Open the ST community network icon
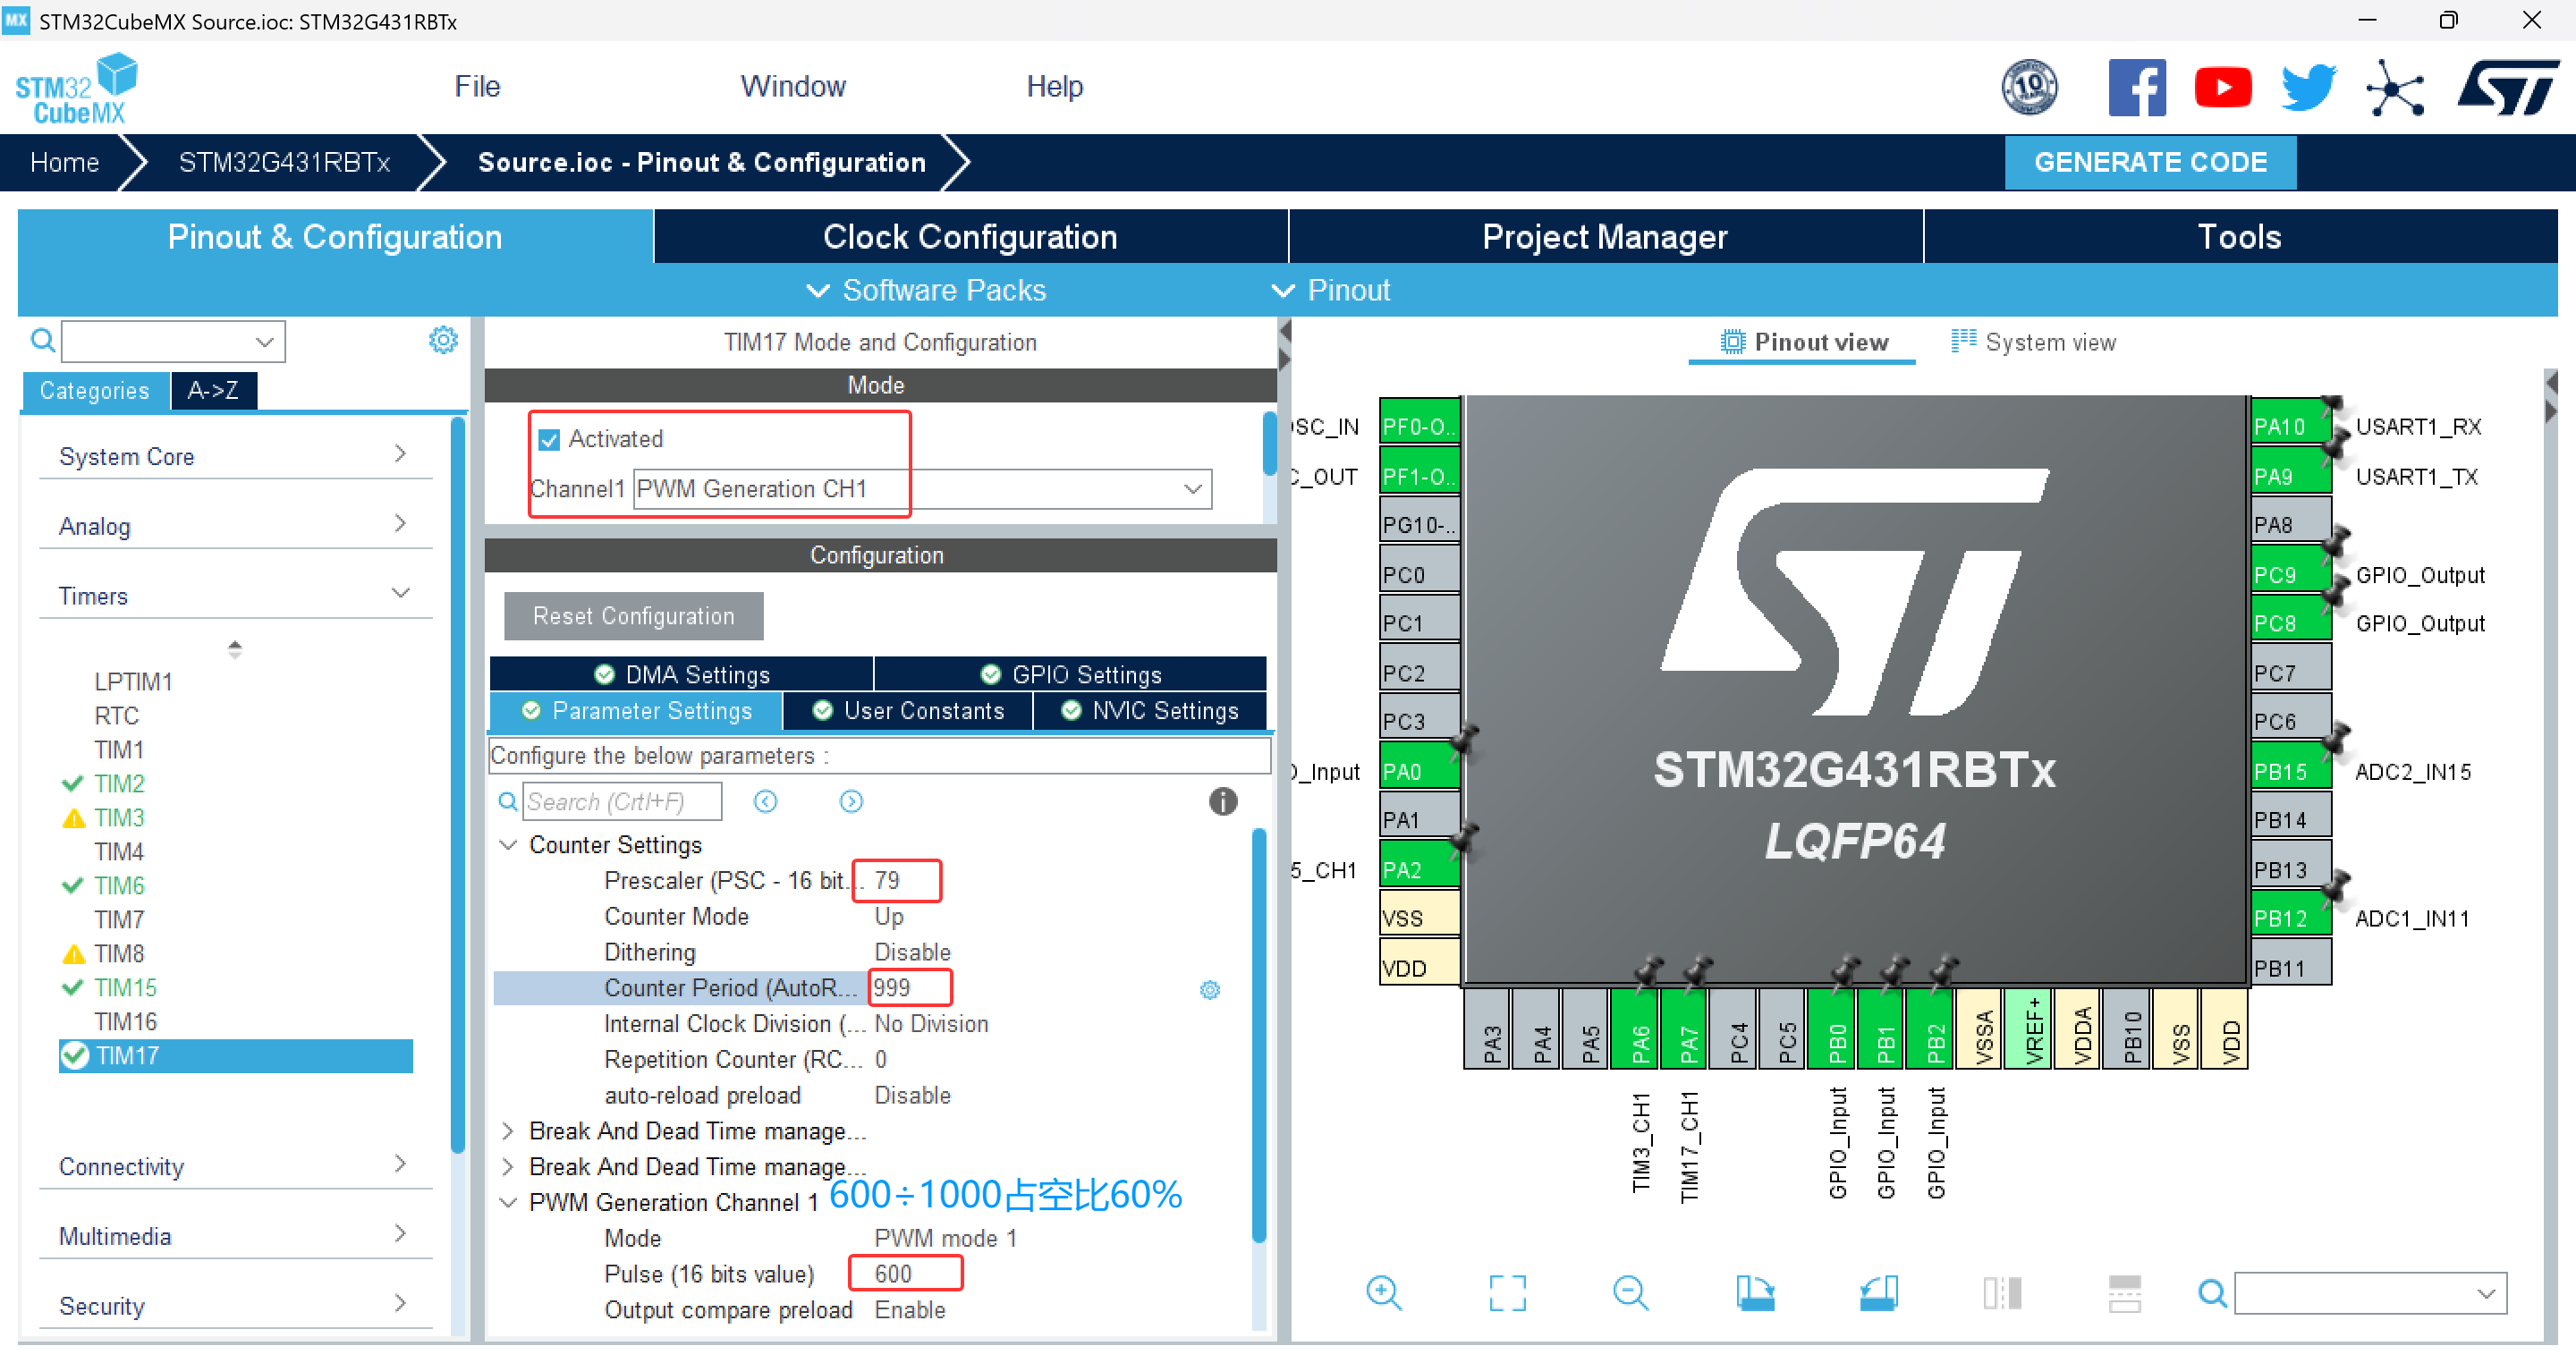Viewport: 2576px width, 1363px height. click(x=2395, y=88)
